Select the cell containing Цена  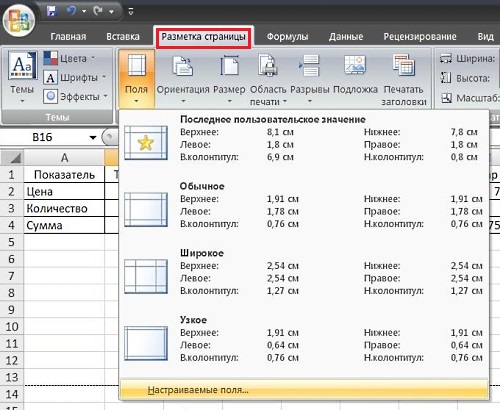click(64, 191)
